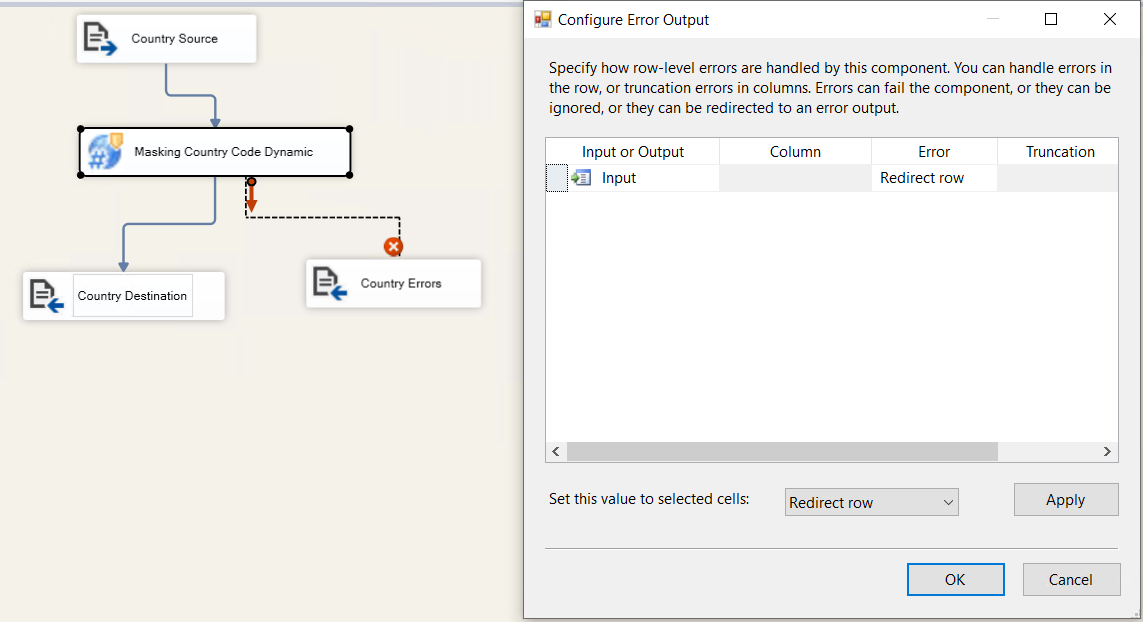This screenshot has height=622, width=1143.
Task: Click the red error X on connector
Action: (x=394, y=246)
